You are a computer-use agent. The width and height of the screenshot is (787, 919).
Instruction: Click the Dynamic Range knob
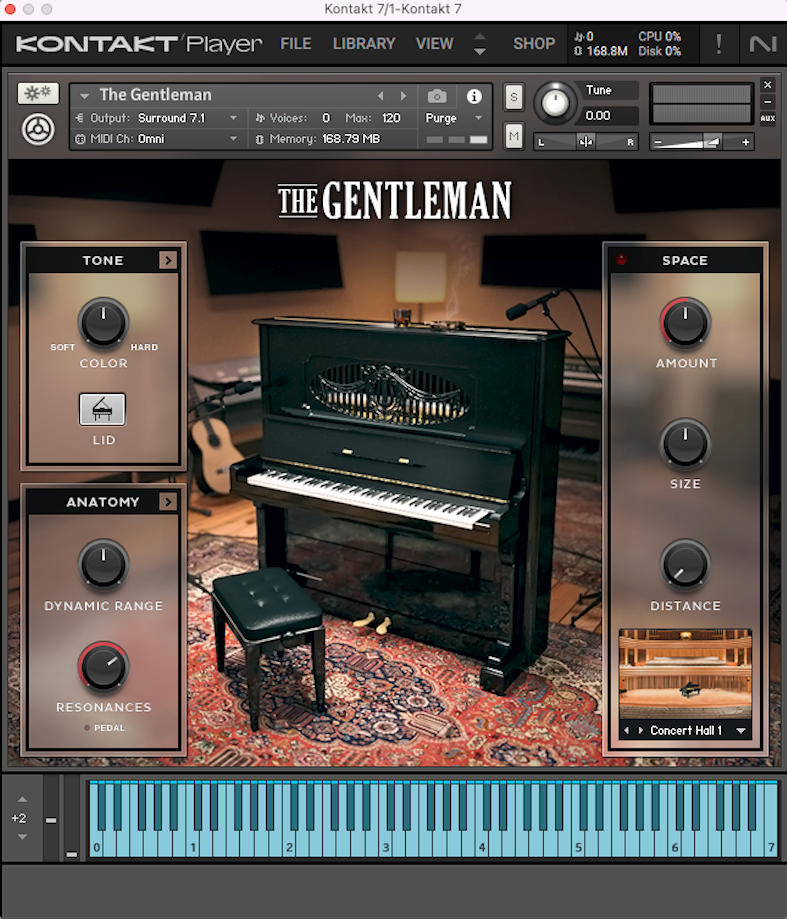click(103, 564)
